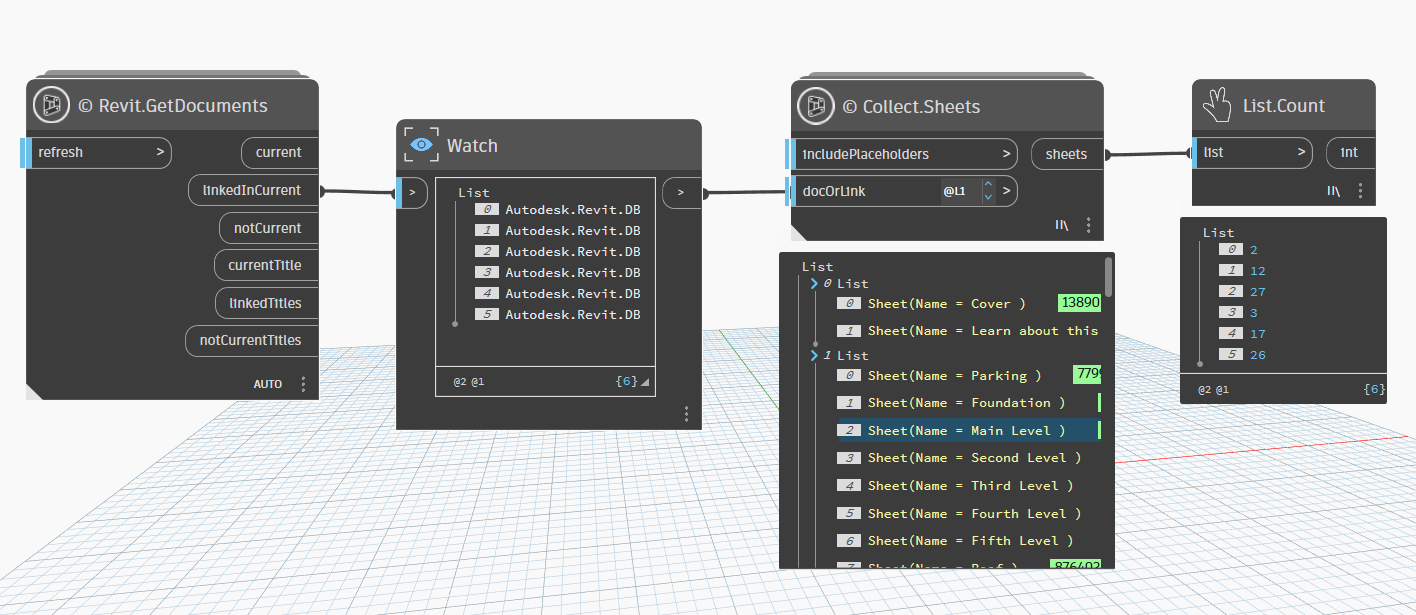This screenshot has width=1416, height=615.
Task: Click the Collect.Sheets node icon
Action: [x=816, y=106]
